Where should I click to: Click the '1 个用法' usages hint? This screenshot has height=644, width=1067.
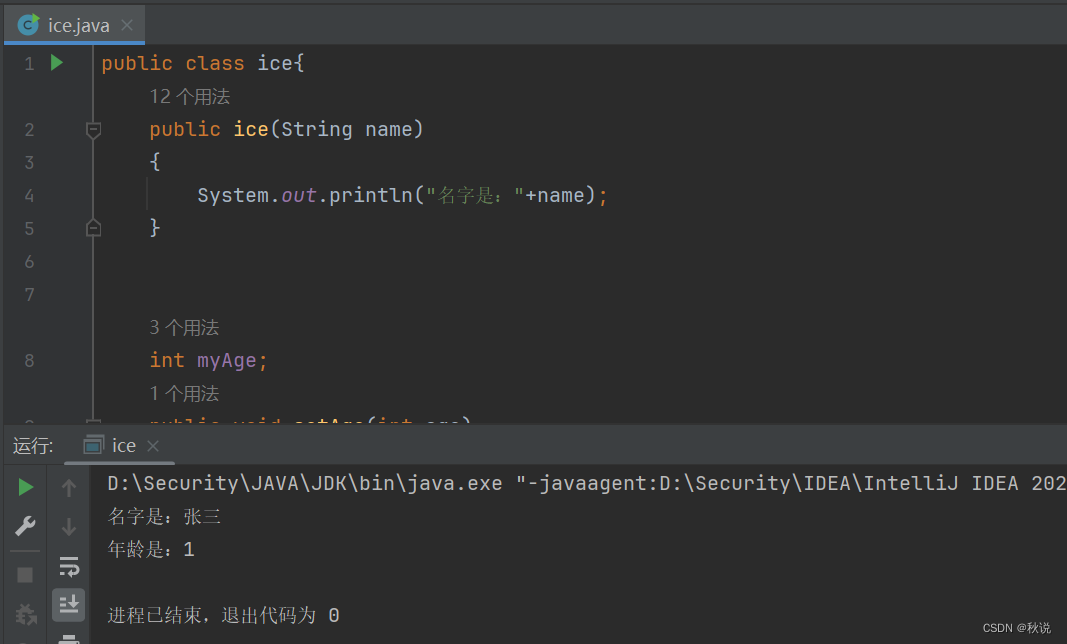pyautogui.click(x=184, y=393)
